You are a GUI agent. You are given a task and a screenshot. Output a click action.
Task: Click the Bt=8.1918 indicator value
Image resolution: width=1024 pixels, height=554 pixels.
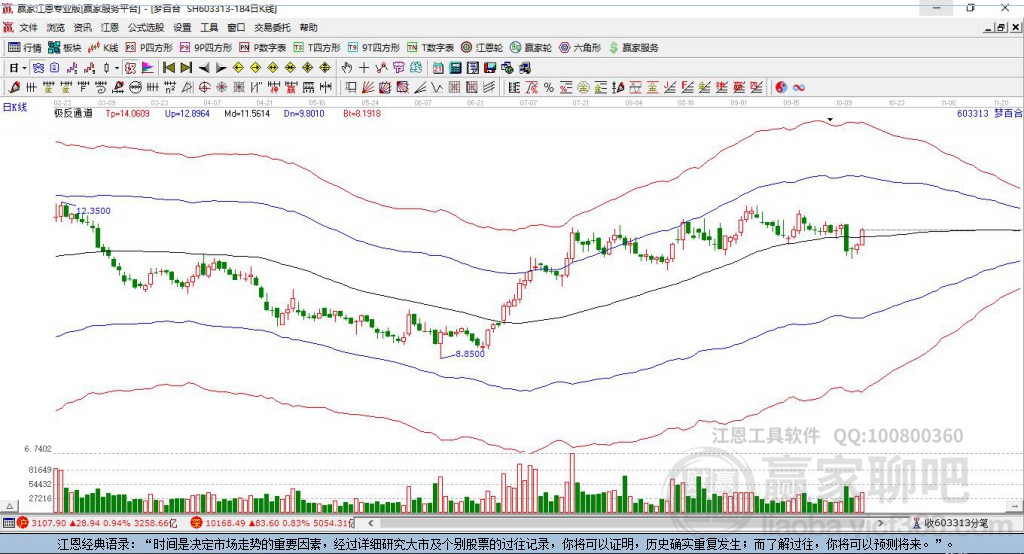[x=362, y=113]
